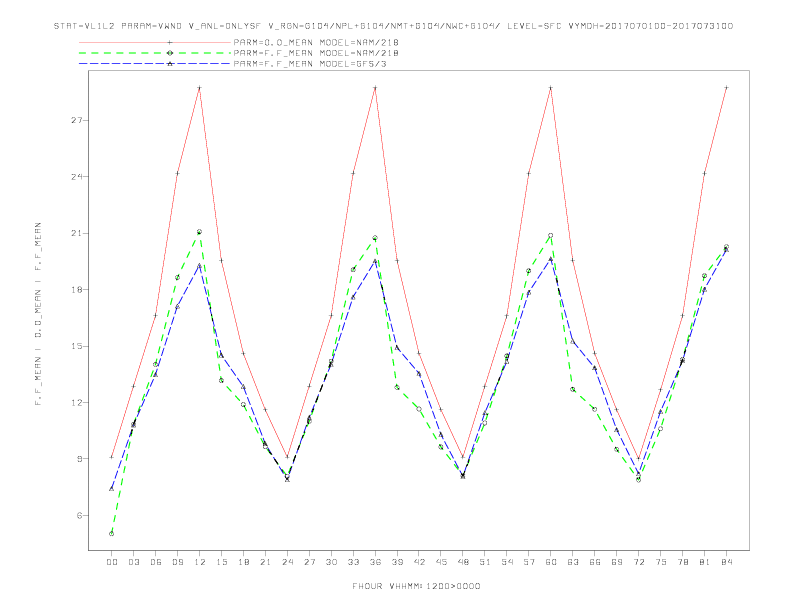This screenshot has height=612, width=792.
Task: Click x-axis forecast hour label 00
Action: (112, 562)
